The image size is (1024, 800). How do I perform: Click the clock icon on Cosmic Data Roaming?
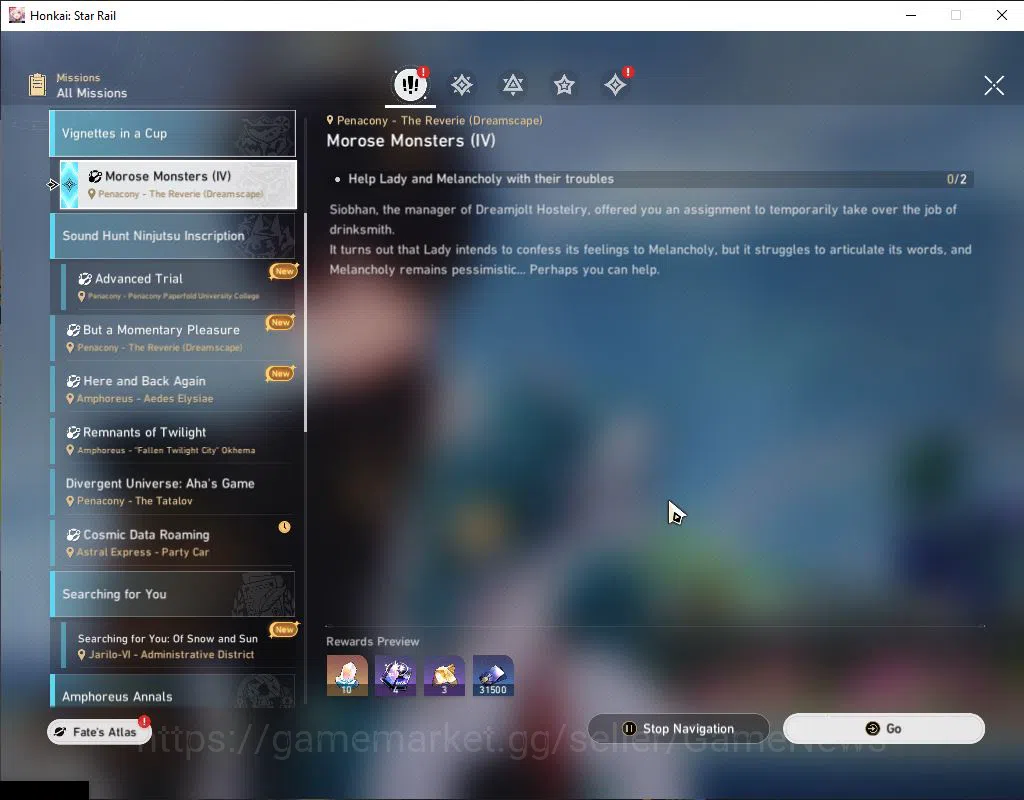click(284, 527)
